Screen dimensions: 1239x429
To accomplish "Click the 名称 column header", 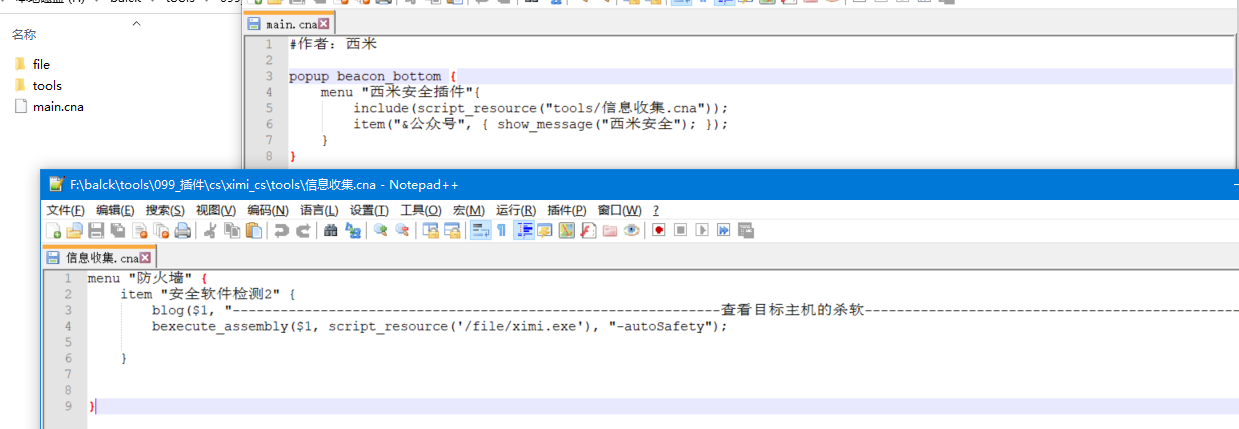I will pyautogui.click(x=24, y=35).
